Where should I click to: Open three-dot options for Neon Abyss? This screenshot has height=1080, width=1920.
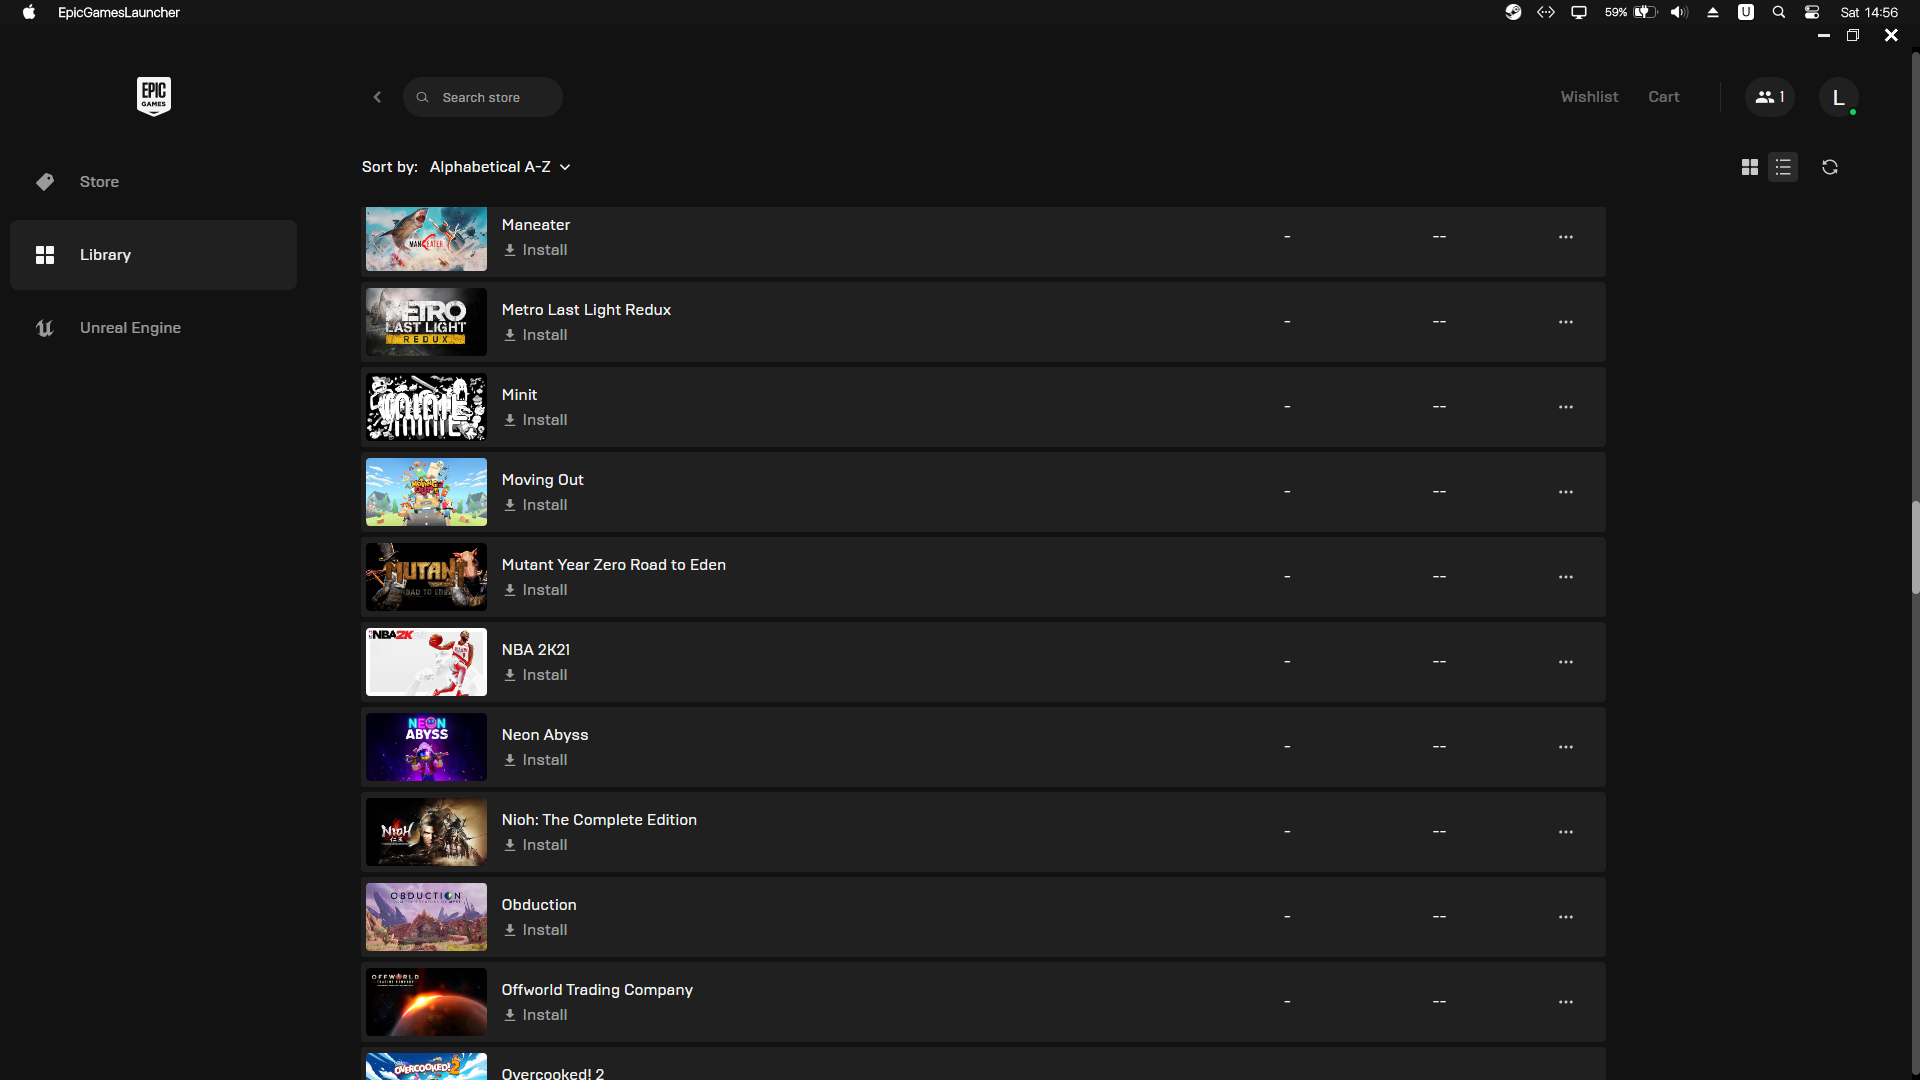(1565, 747)
